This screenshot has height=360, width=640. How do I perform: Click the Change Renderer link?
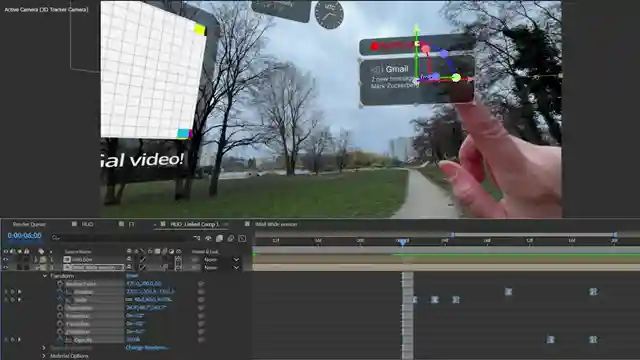(147, 348)
